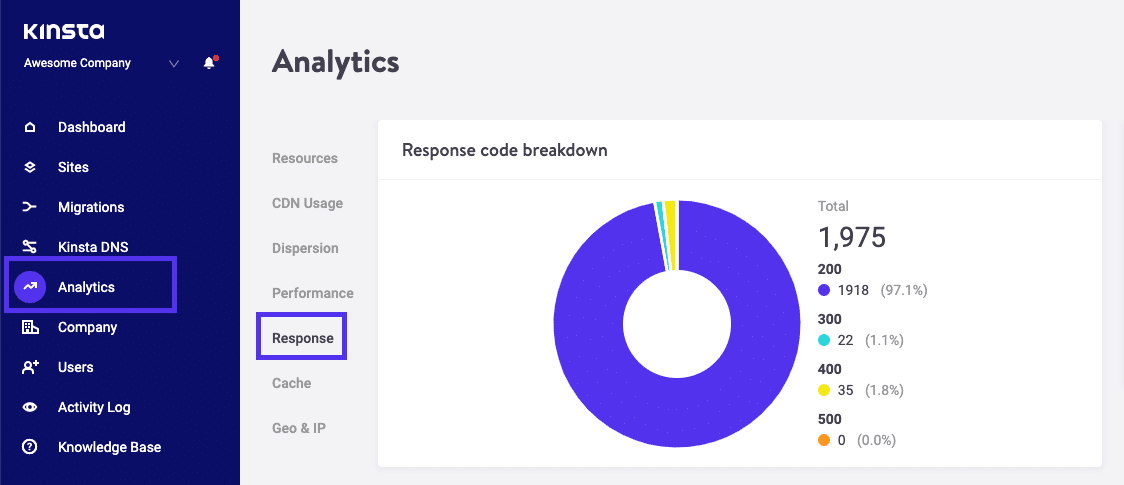The image size is (1124, 485).
Task: Click the Users add-person icon
Action: pos(30,367)
